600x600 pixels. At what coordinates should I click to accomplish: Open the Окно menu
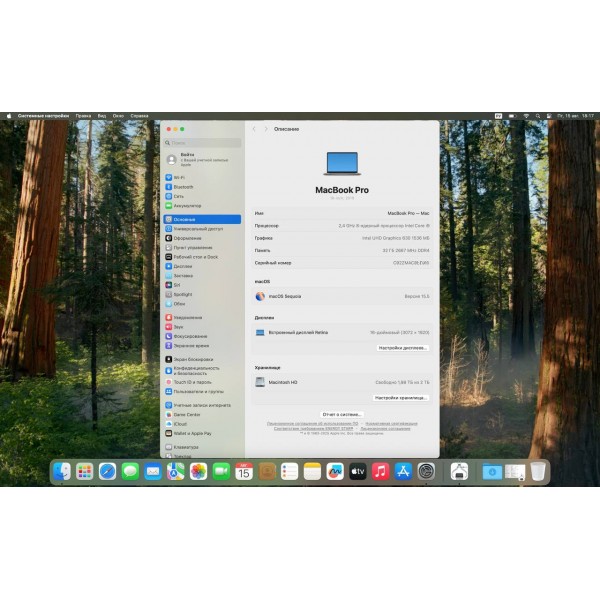(118, 116)
